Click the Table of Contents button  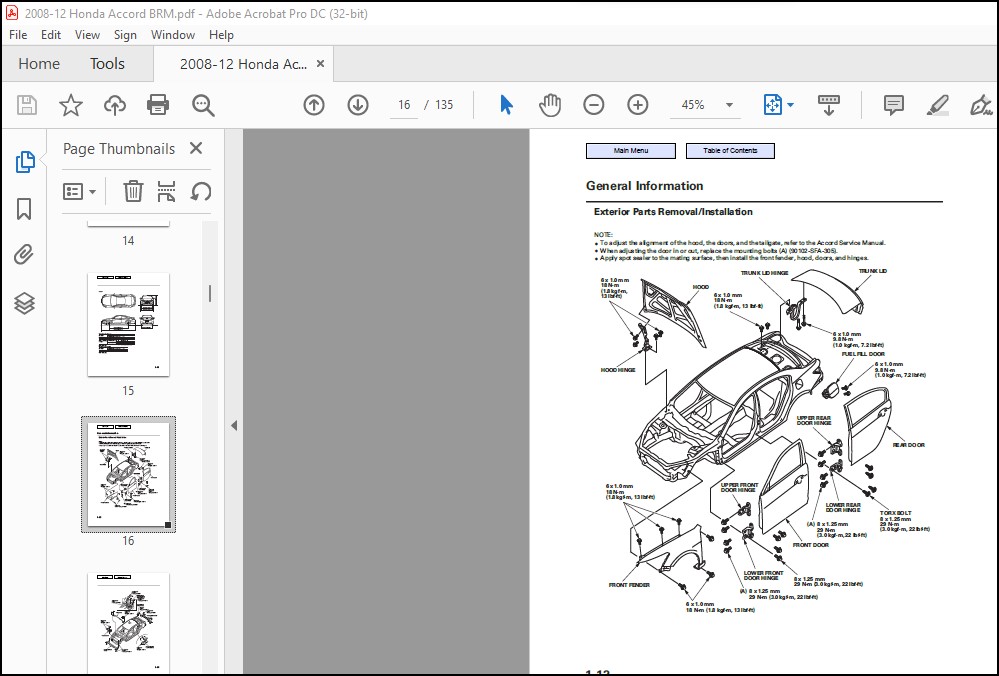[730, 151]
